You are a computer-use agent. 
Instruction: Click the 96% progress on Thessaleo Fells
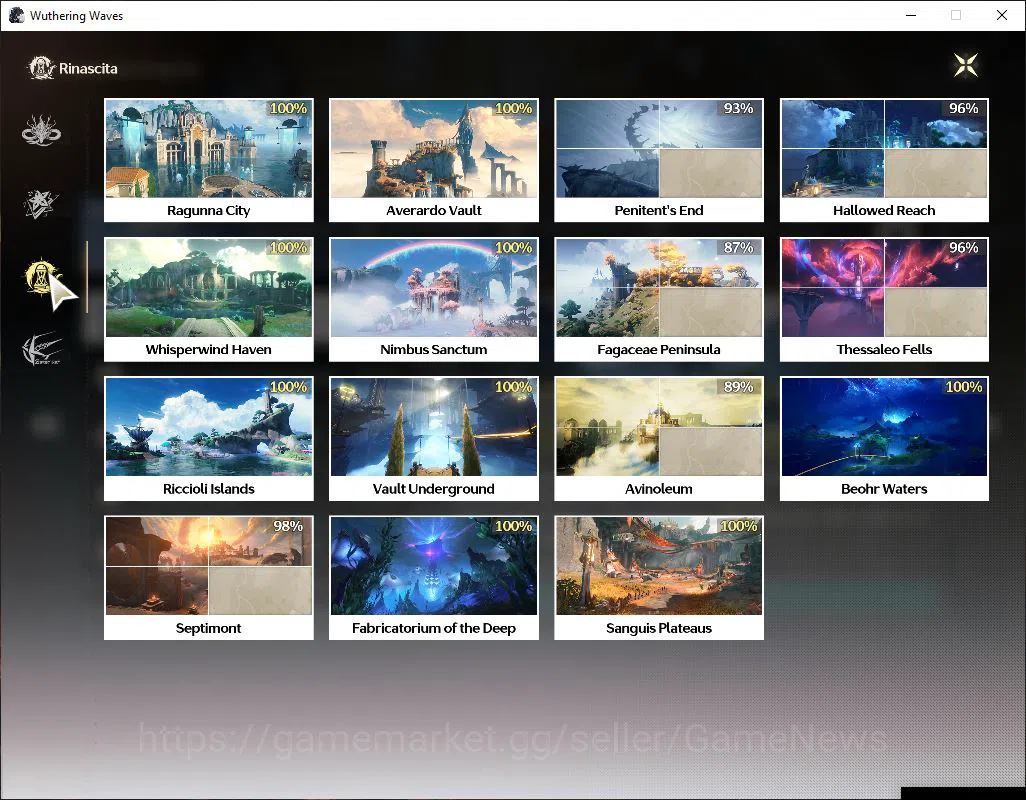[963, 248]
